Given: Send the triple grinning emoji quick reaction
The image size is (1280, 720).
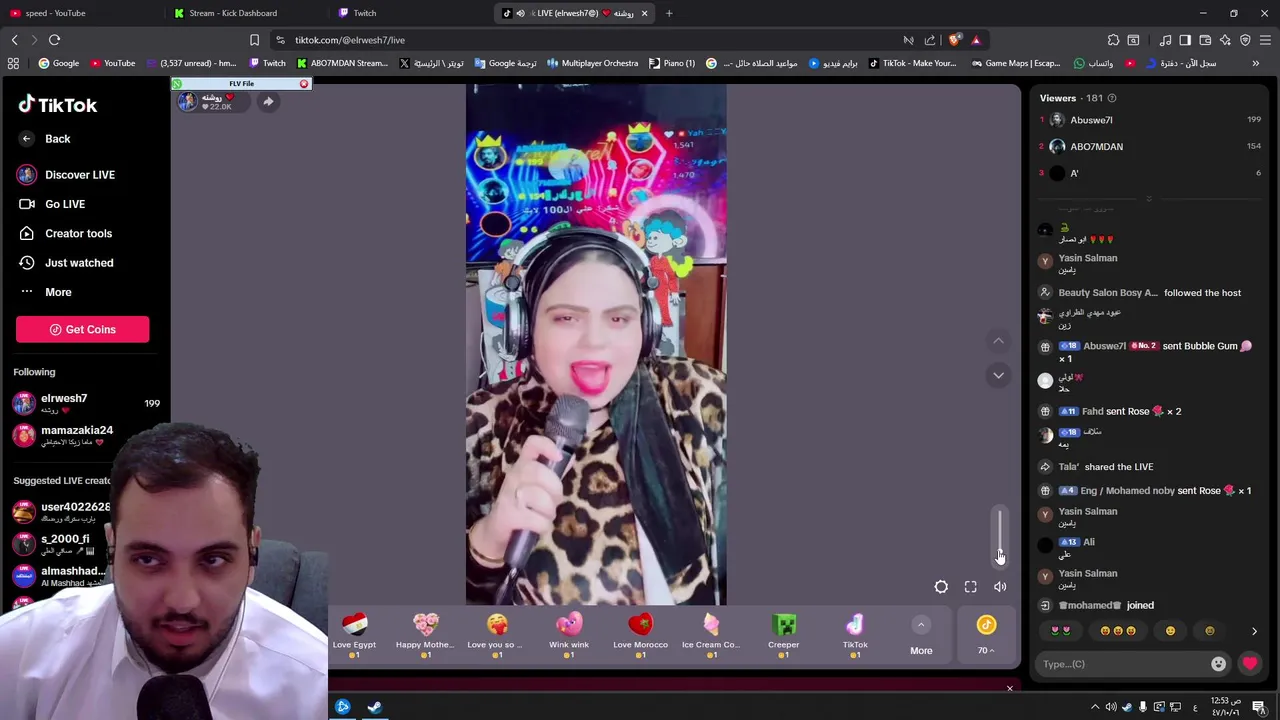Looking at the screenshot, I should [1118, 631].
